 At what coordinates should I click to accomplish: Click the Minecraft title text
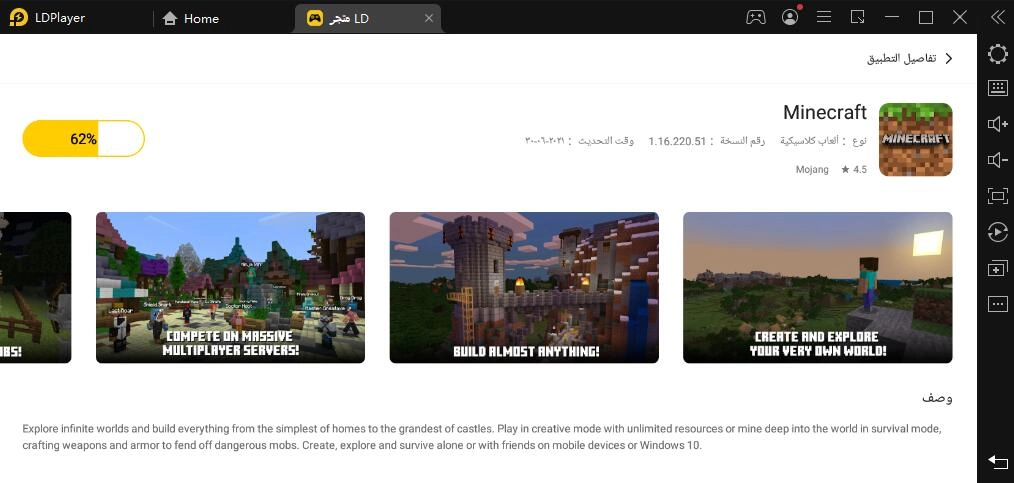click(825, 112)
